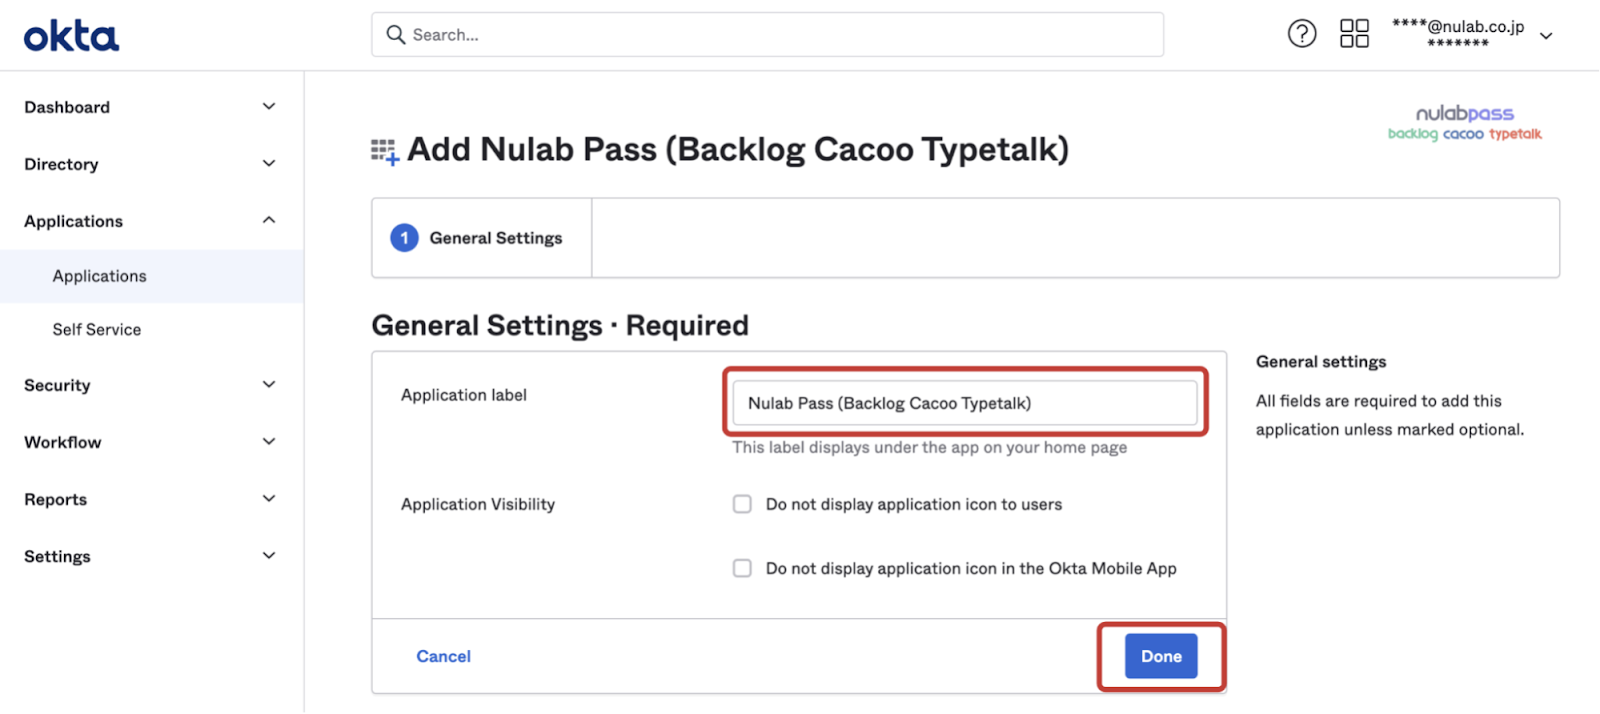
Task: Click the add-application grid icon beside title
Action: point(385,152)
